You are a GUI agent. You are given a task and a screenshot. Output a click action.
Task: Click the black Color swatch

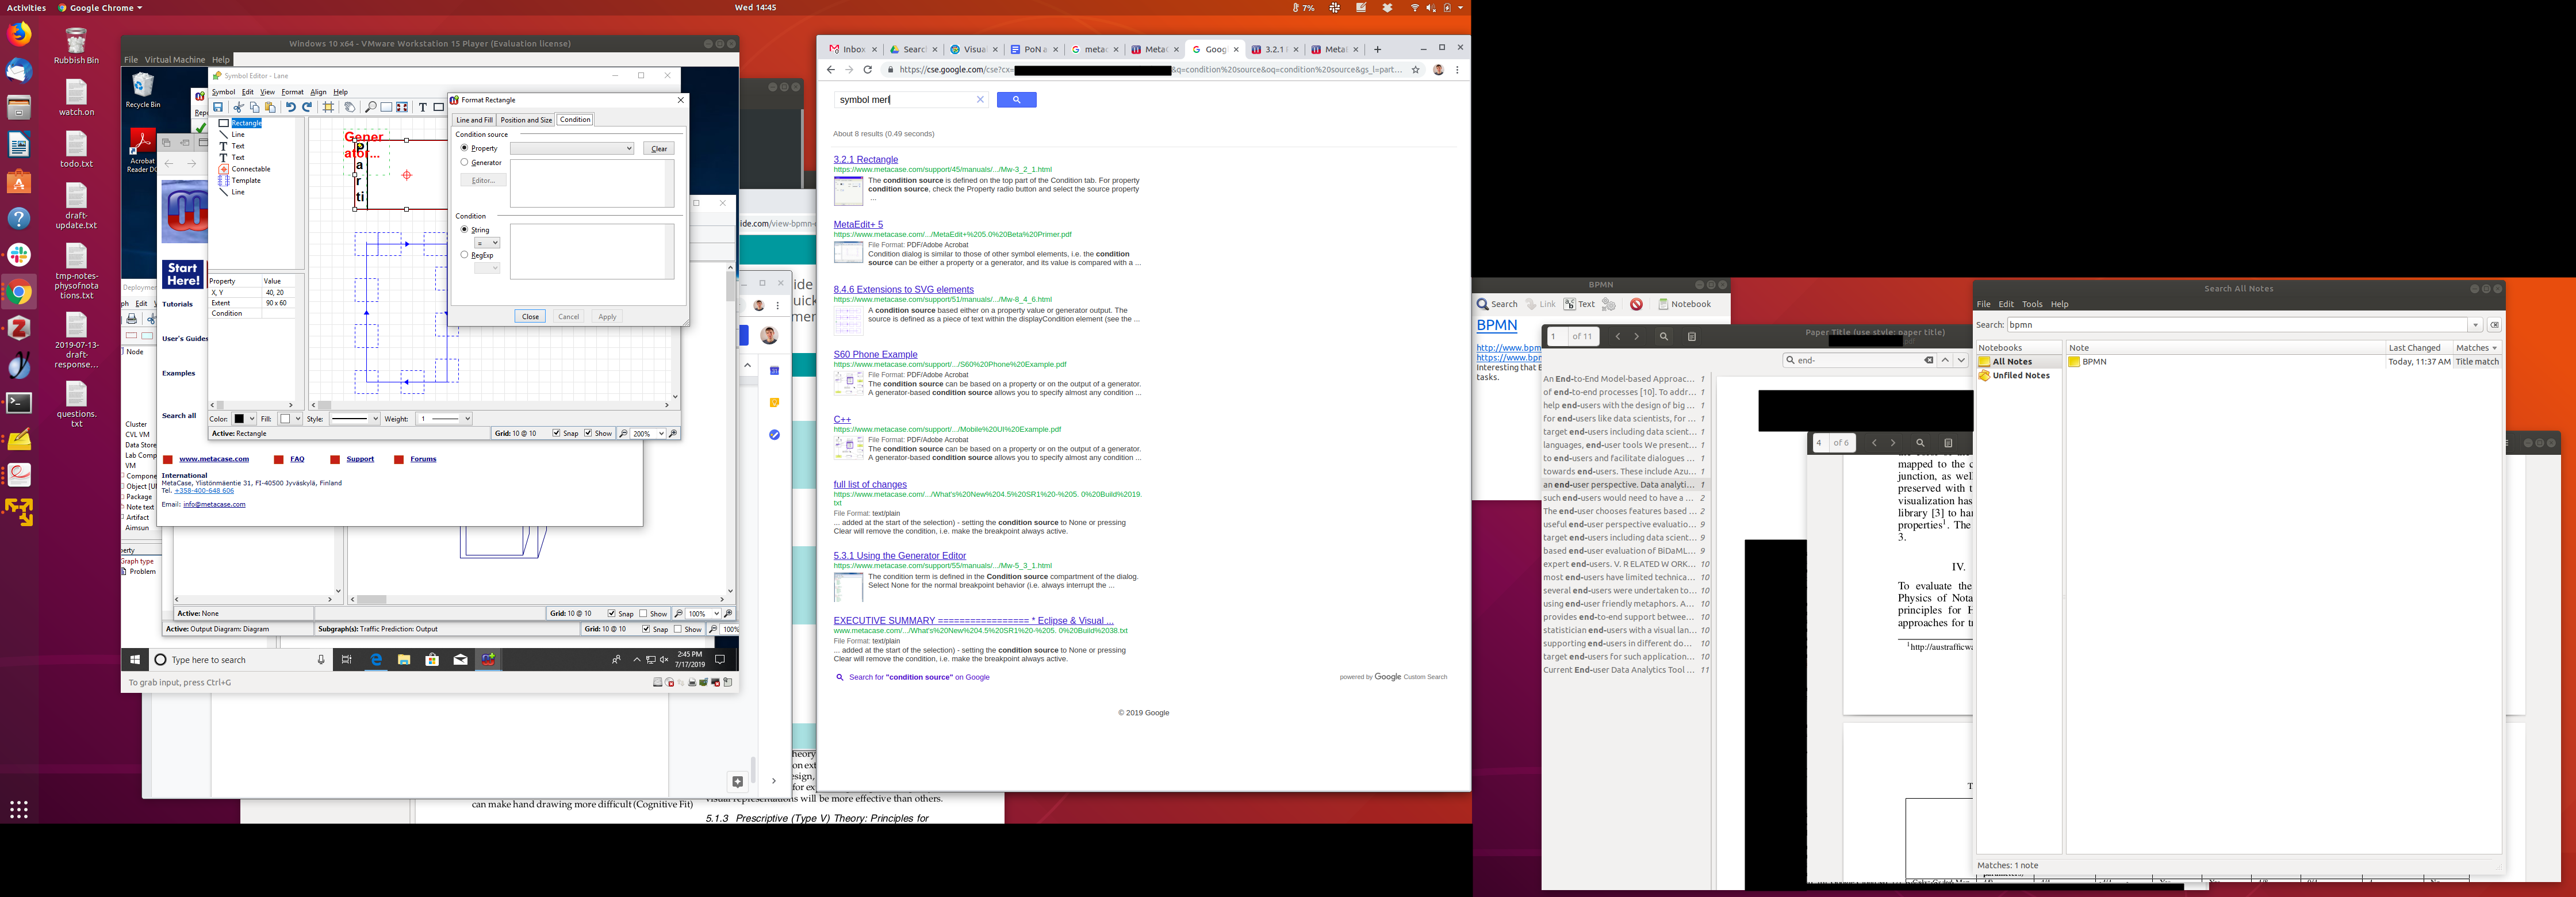(239, 419)
